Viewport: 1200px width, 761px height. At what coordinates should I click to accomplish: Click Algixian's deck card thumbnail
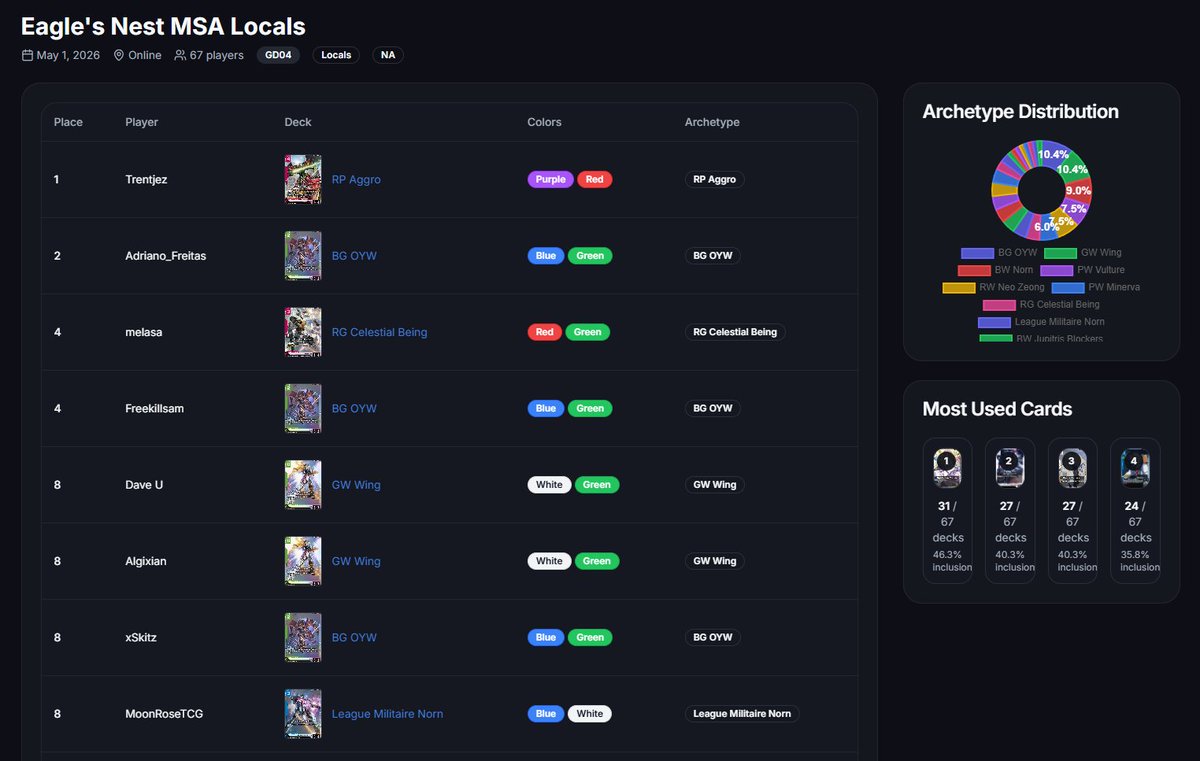[303, 561]
